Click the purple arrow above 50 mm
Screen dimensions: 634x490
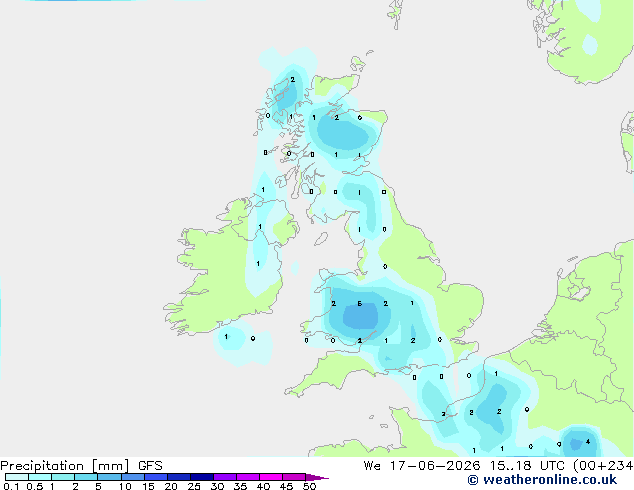point(317,477)
